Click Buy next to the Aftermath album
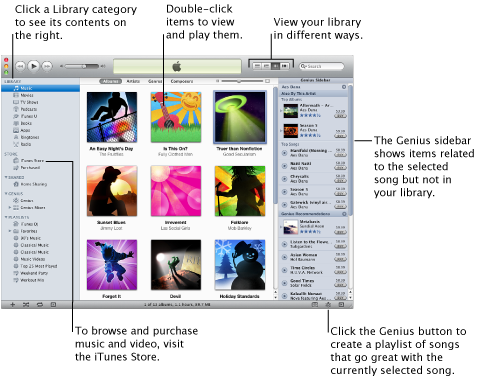 coord(340,116)
